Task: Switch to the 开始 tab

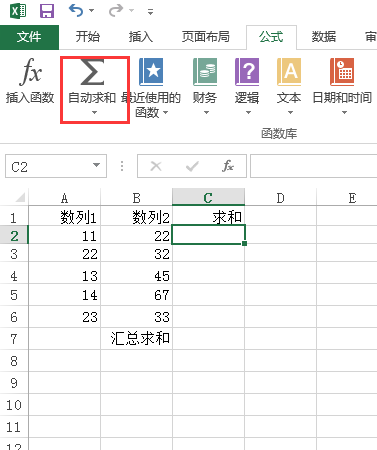Action: coord(87,37)
